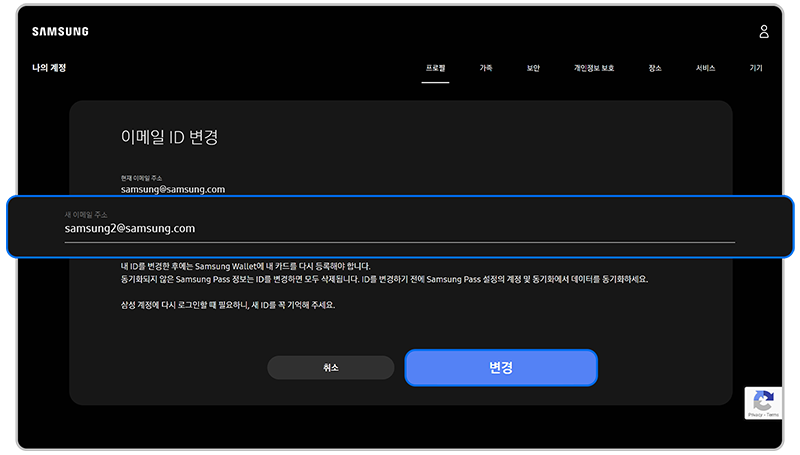Click the 이메일 ID 변경 heading
The height and width of the screenshot is (455, 800).
169,137
